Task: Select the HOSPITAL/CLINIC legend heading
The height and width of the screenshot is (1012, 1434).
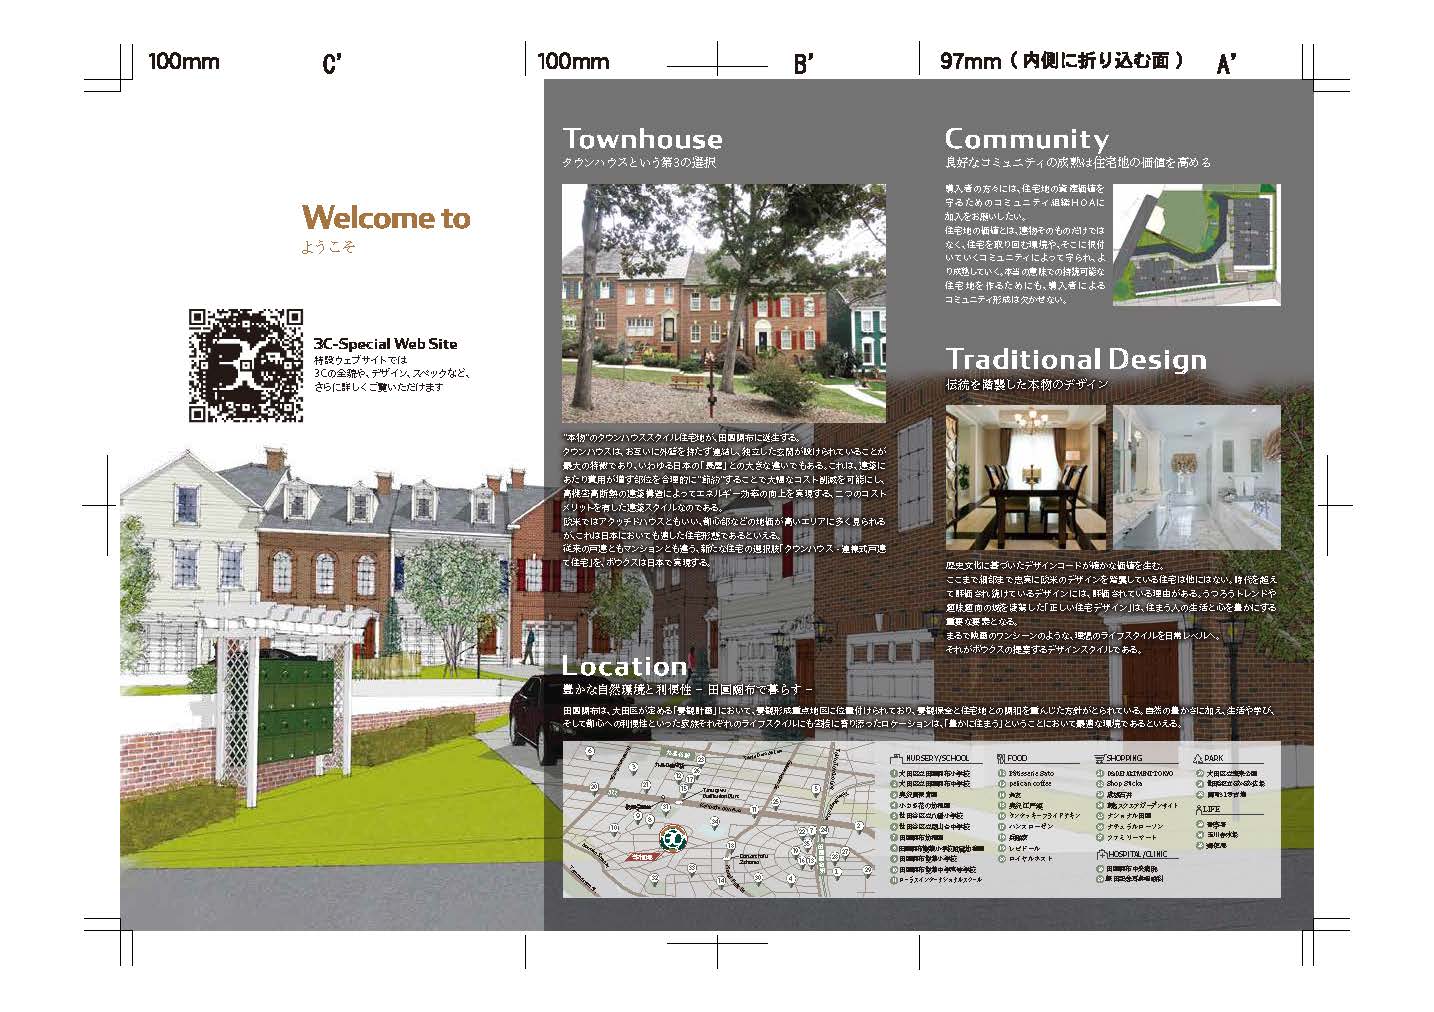Action: 1137,855
